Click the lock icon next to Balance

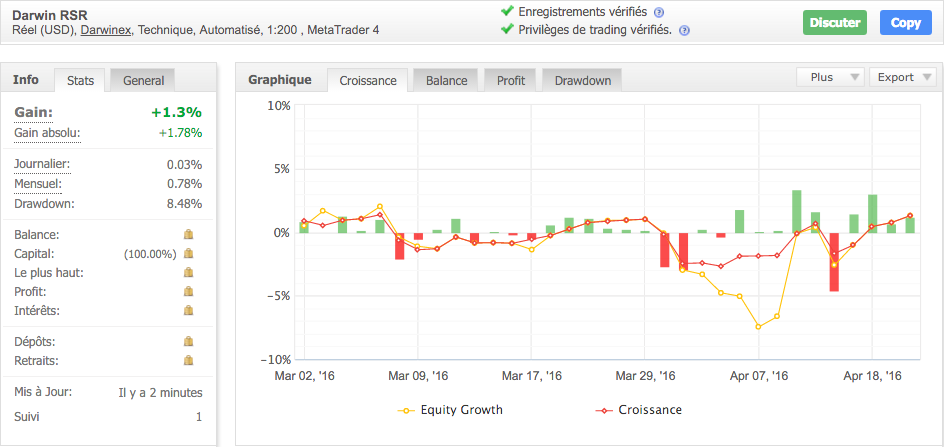(x=188, y=234)
